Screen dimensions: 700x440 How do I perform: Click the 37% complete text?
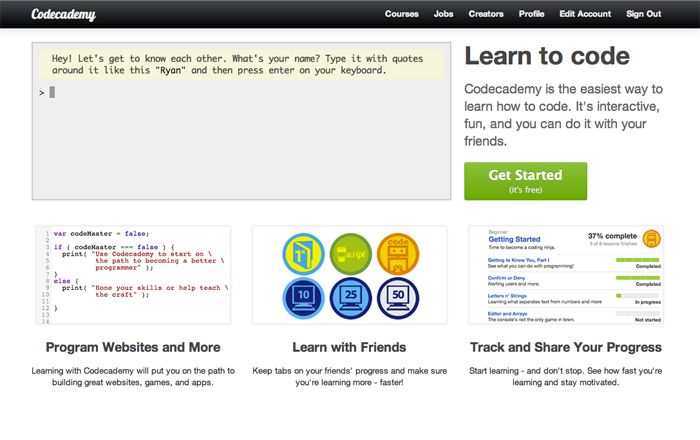[x=612, y=236]
